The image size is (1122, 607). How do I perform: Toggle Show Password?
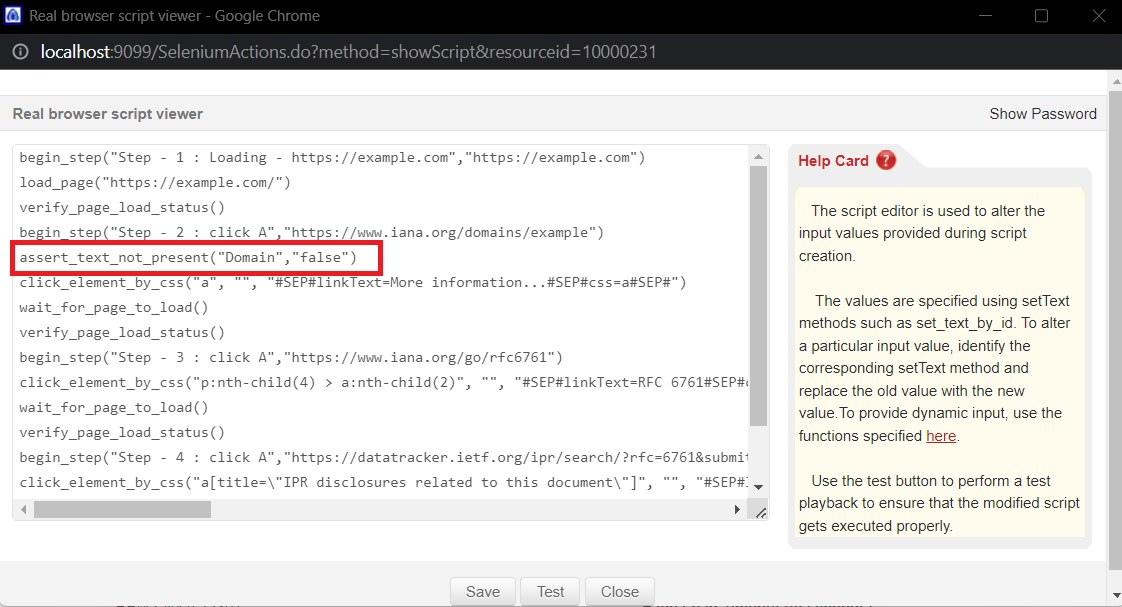(x=1043, y=114)
